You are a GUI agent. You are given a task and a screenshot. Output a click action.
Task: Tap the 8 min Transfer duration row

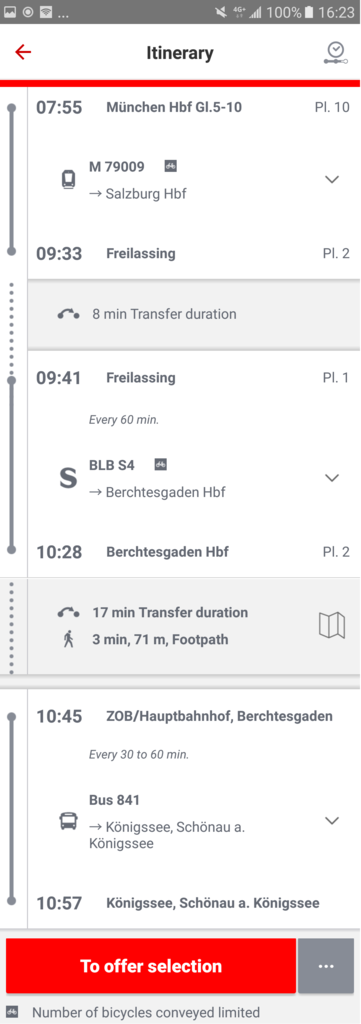193,314
